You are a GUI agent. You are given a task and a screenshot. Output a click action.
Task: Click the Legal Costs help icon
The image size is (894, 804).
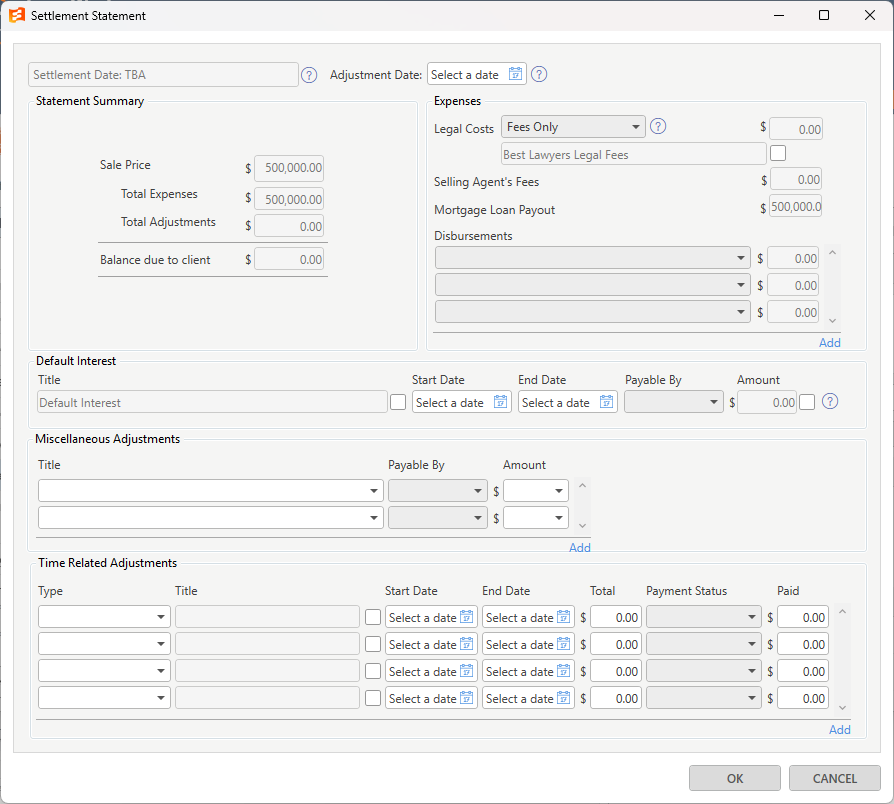click(658, 126)
